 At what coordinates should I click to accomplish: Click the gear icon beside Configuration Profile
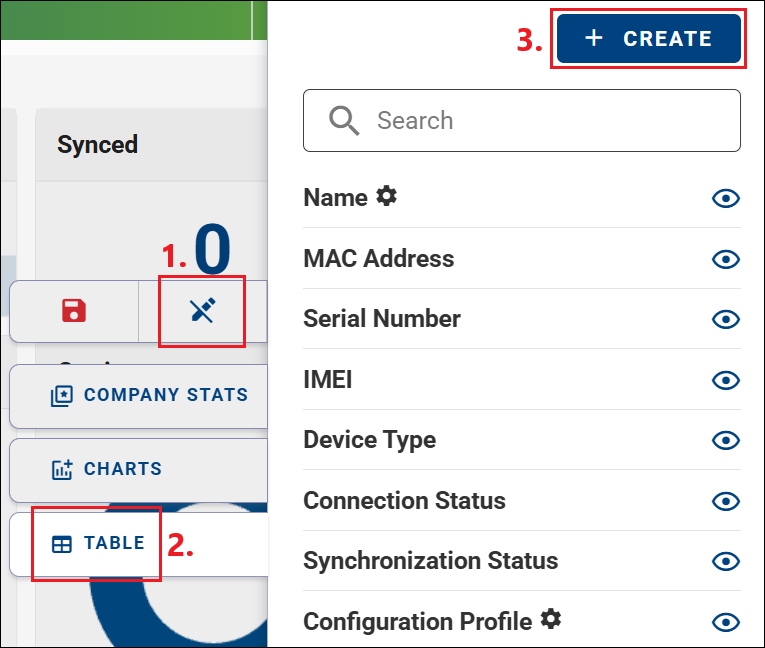pos(551,619)
